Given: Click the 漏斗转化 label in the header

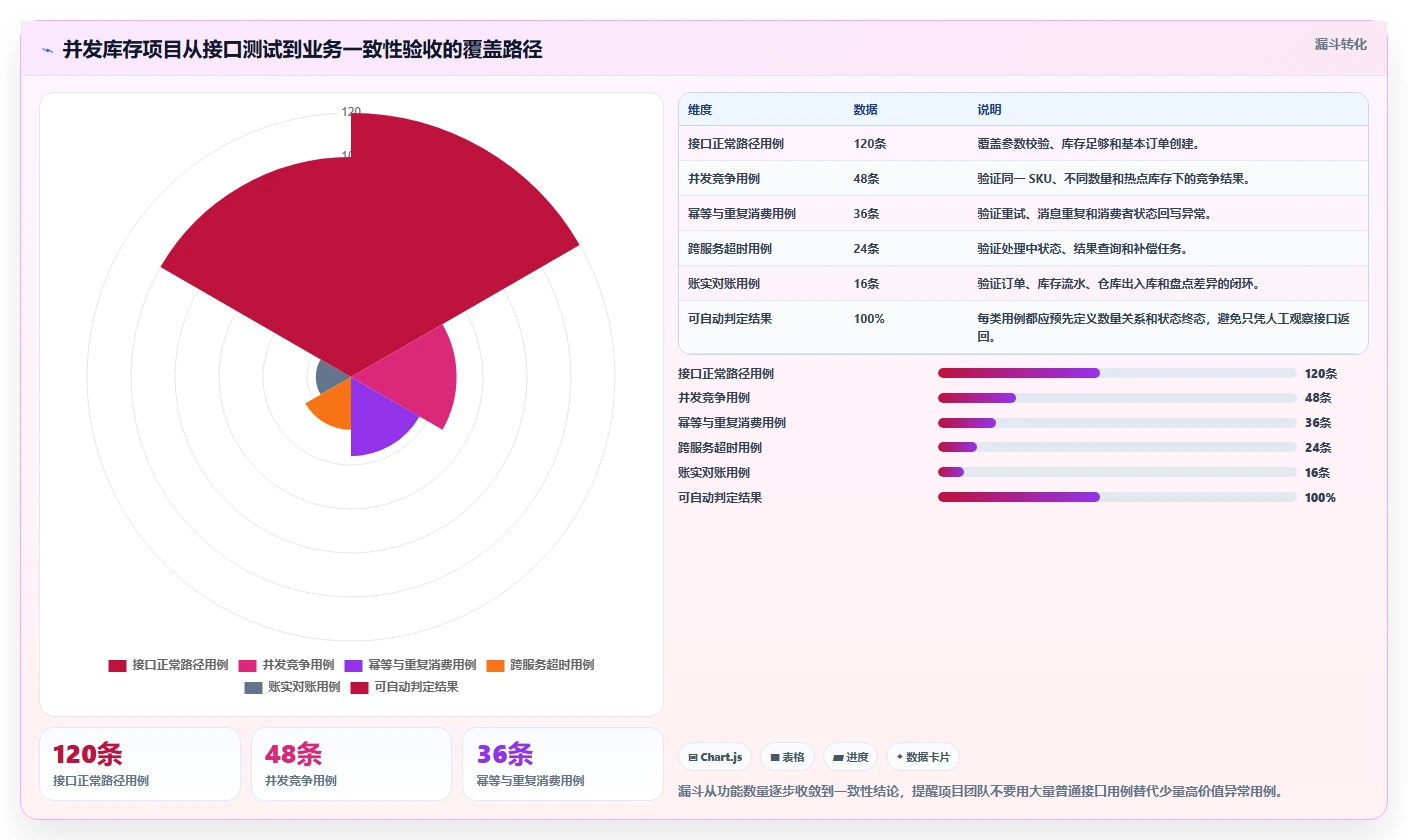Looking at the screenshot, I should pos(1340,44).
